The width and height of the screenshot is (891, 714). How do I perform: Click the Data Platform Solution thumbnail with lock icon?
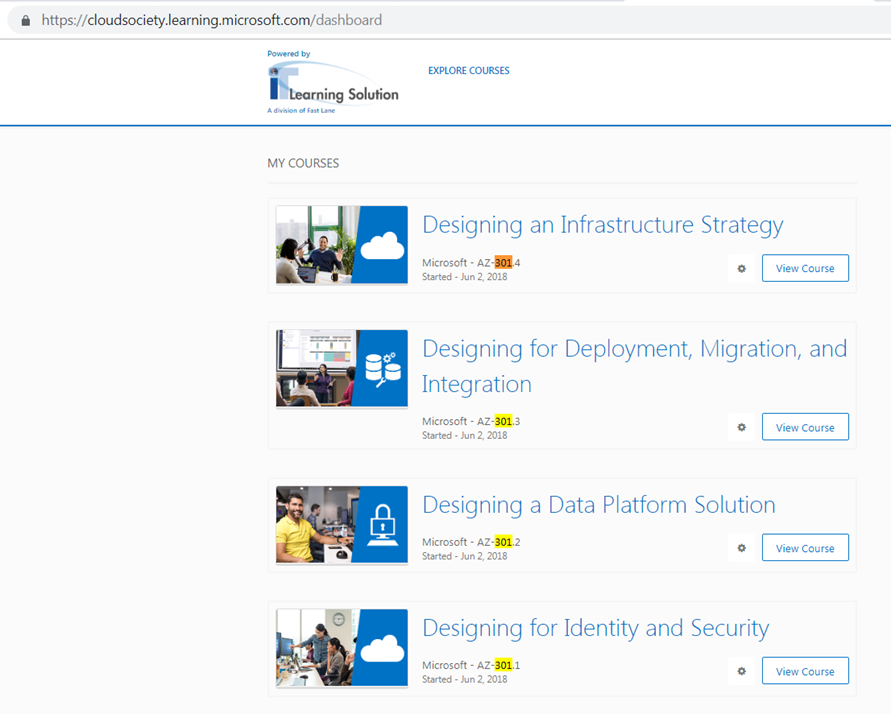[x=342, y=525]
